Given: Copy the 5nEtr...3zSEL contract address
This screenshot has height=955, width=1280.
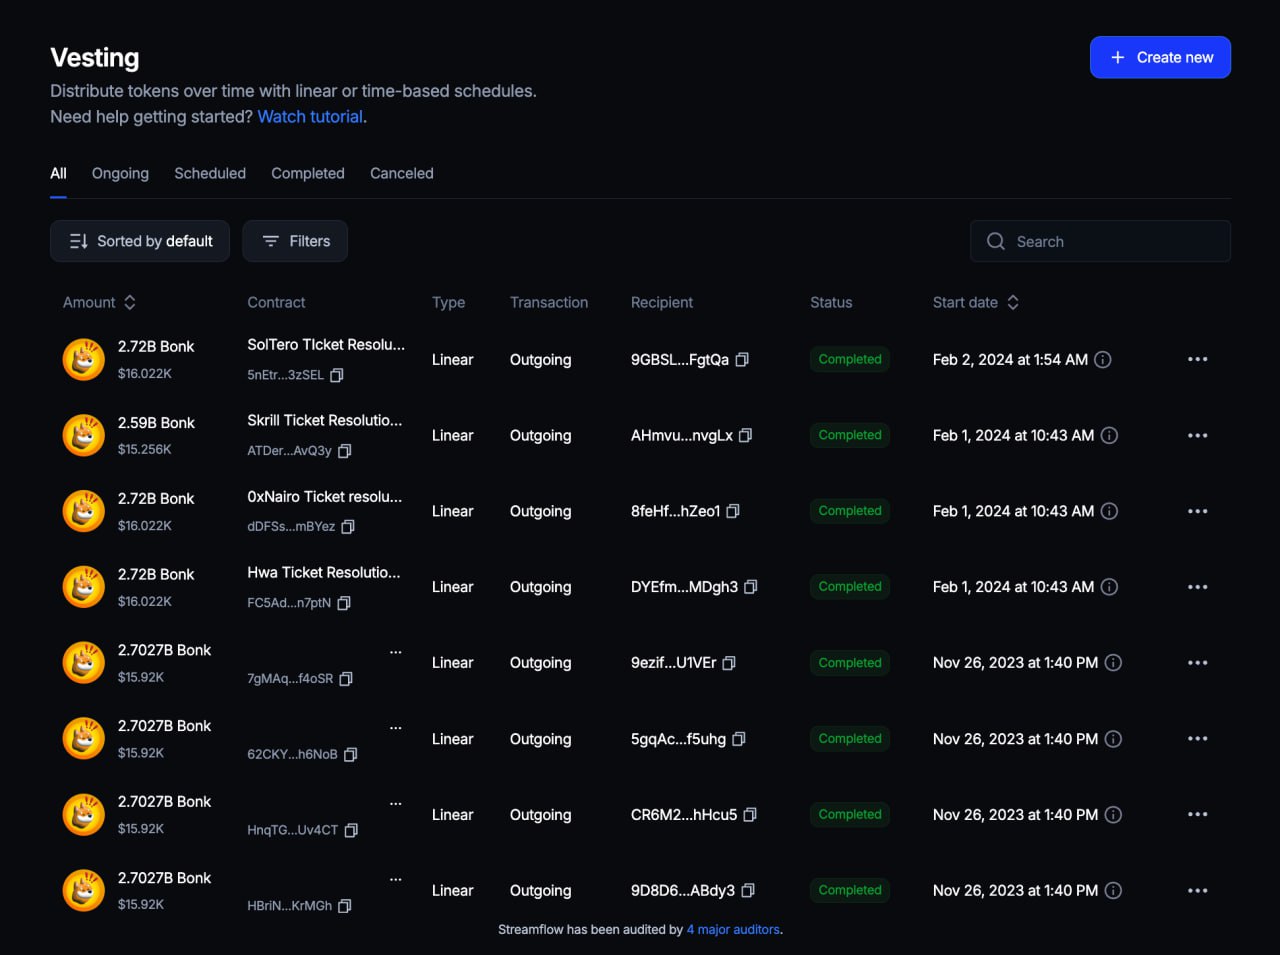Looking at the screenshot, I should [336, 374].
